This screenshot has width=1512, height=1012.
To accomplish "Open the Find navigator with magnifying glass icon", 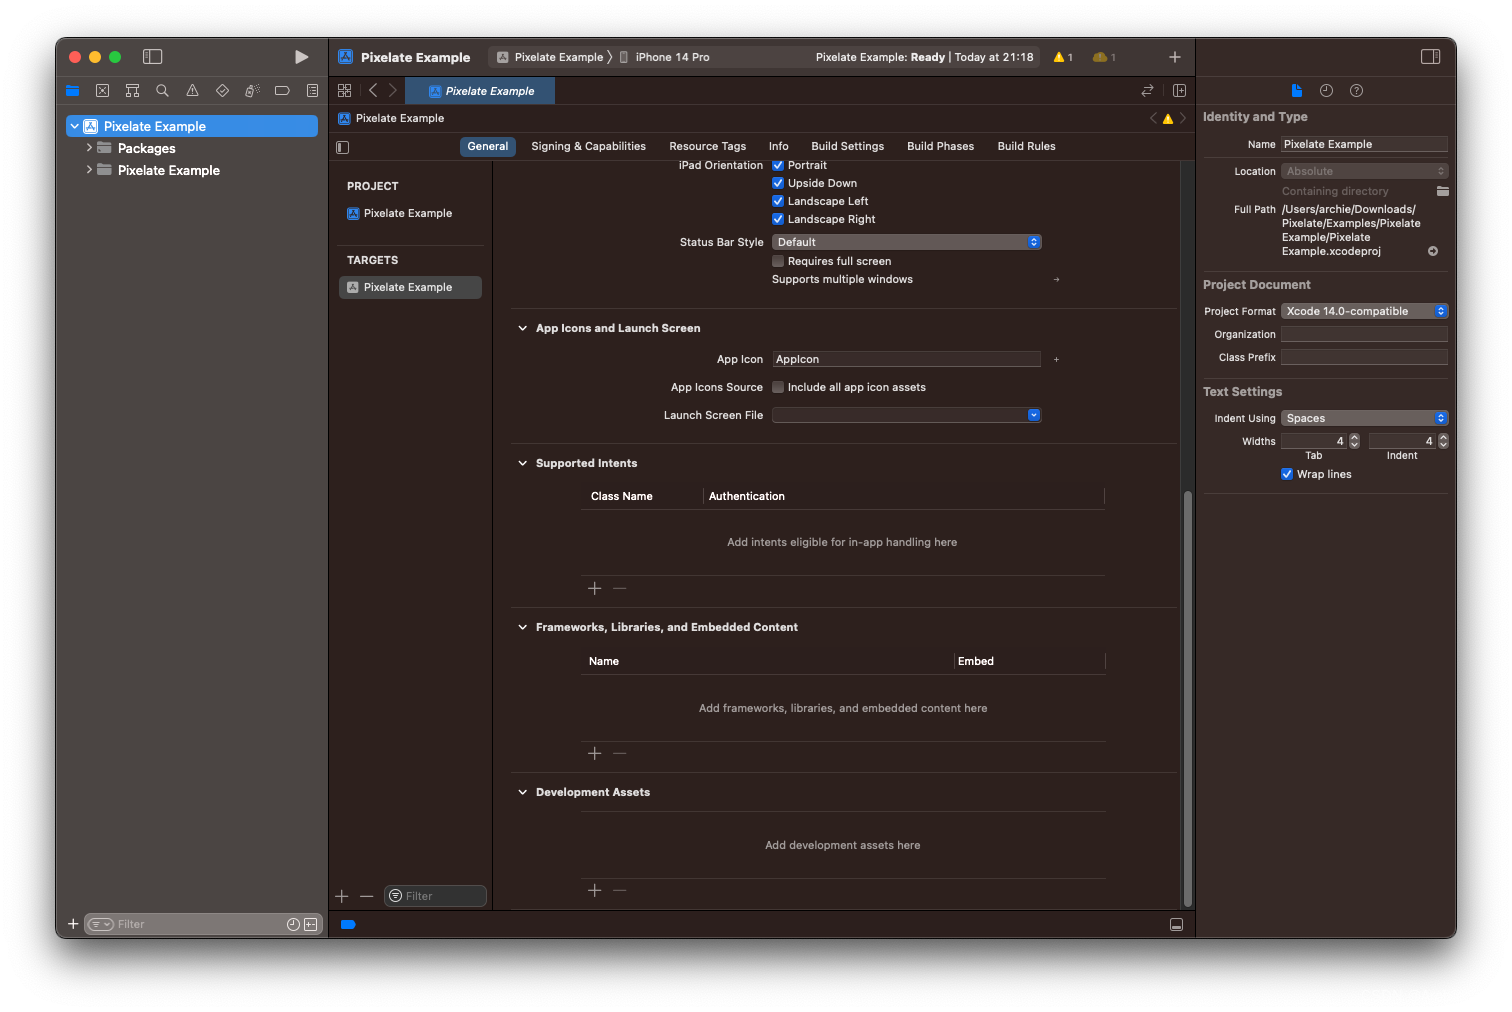I will pos(162,90).
